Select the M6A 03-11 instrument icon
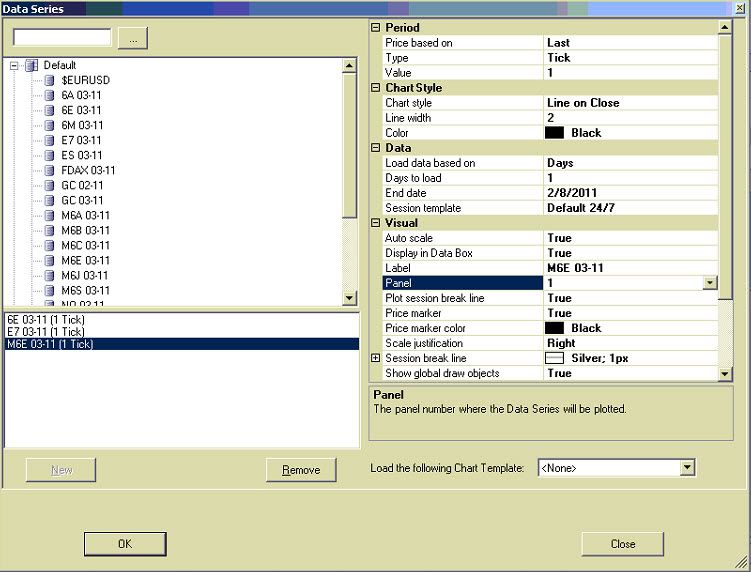This screenshot has width=751, height=572. [x=49, y=215]
